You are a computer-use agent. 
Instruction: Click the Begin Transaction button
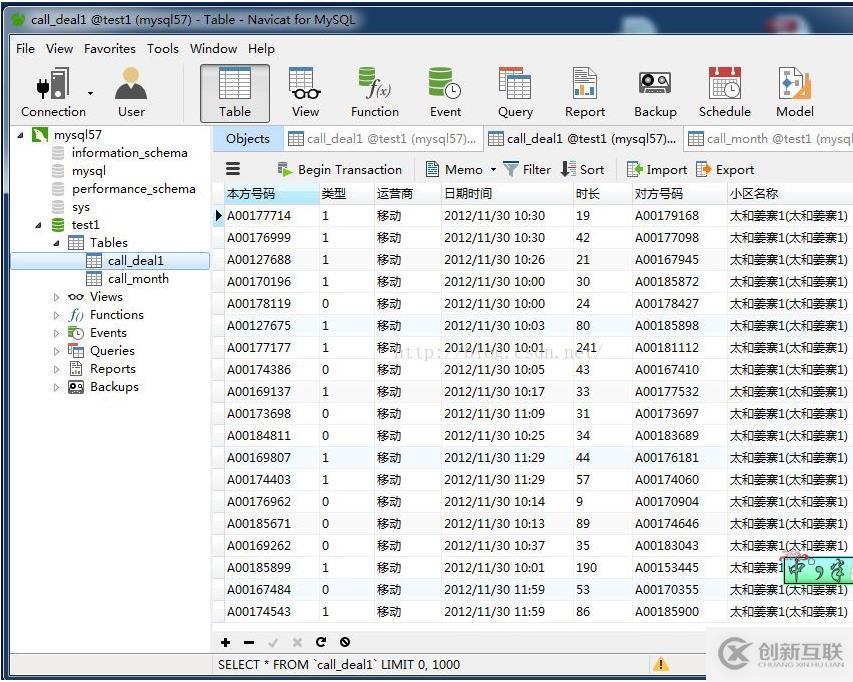pyautogui.click(x=339, y=170)
